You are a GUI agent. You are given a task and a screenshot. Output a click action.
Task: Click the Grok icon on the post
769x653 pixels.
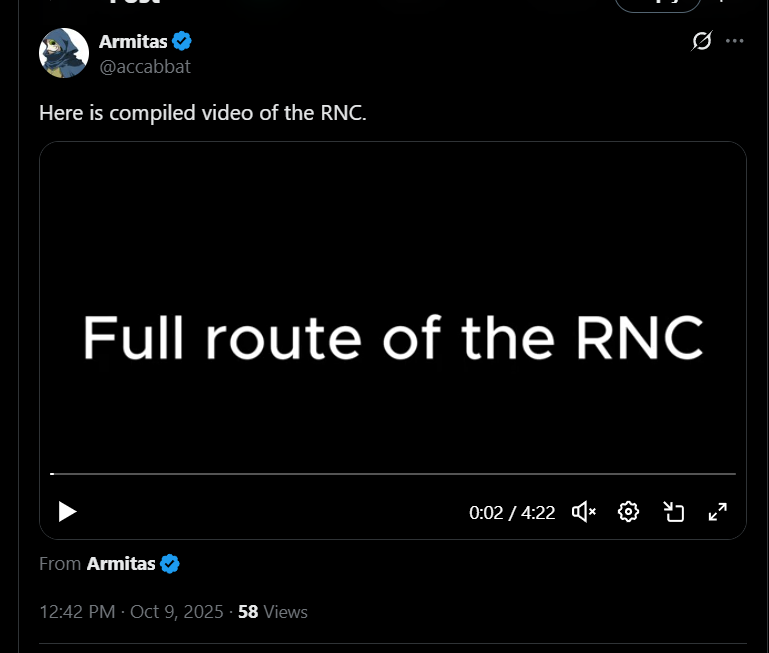(x=702, y=41)
